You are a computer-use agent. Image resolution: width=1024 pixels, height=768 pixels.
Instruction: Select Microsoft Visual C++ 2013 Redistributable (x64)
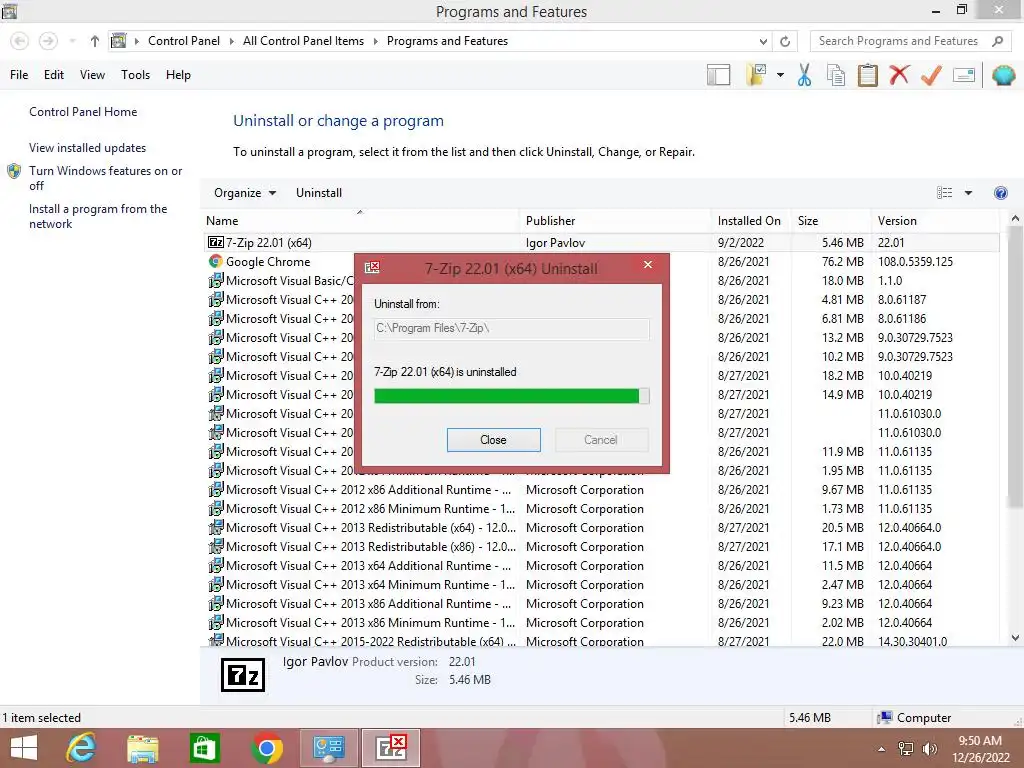click(x=601, y=528)
